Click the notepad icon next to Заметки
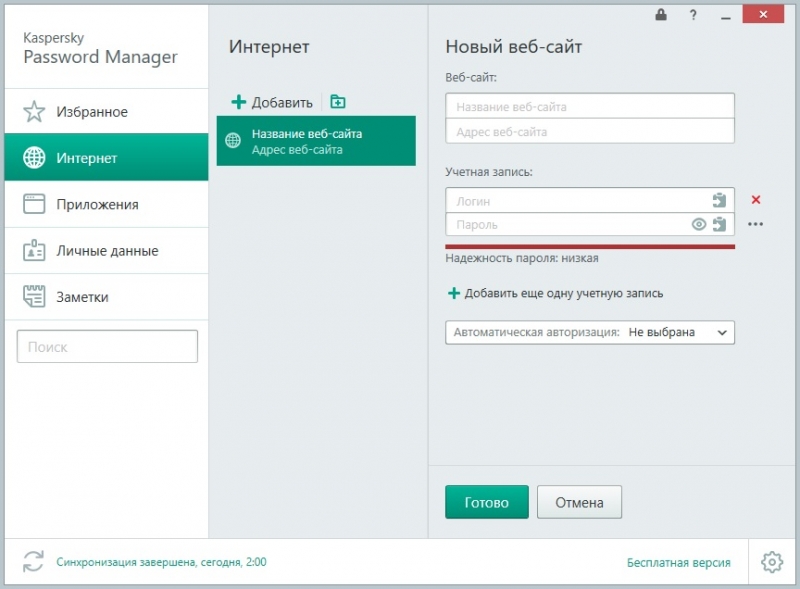Image resolution: width=800 pixels, height=589 pixels. (34, 296)
